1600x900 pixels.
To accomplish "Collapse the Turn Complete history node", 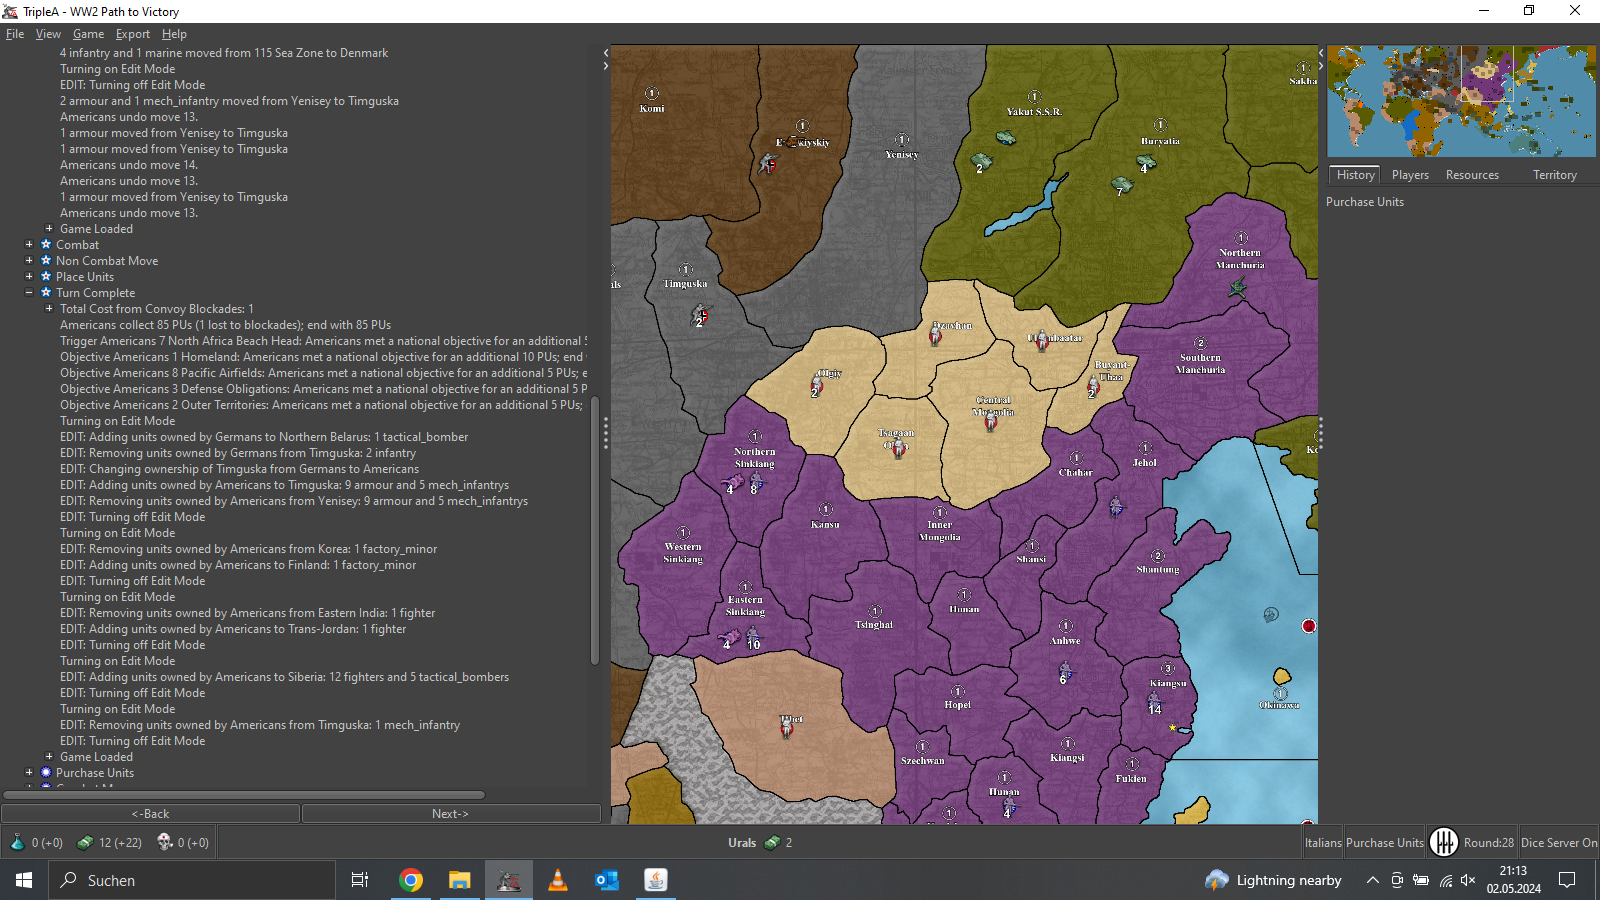I will 29,293.
